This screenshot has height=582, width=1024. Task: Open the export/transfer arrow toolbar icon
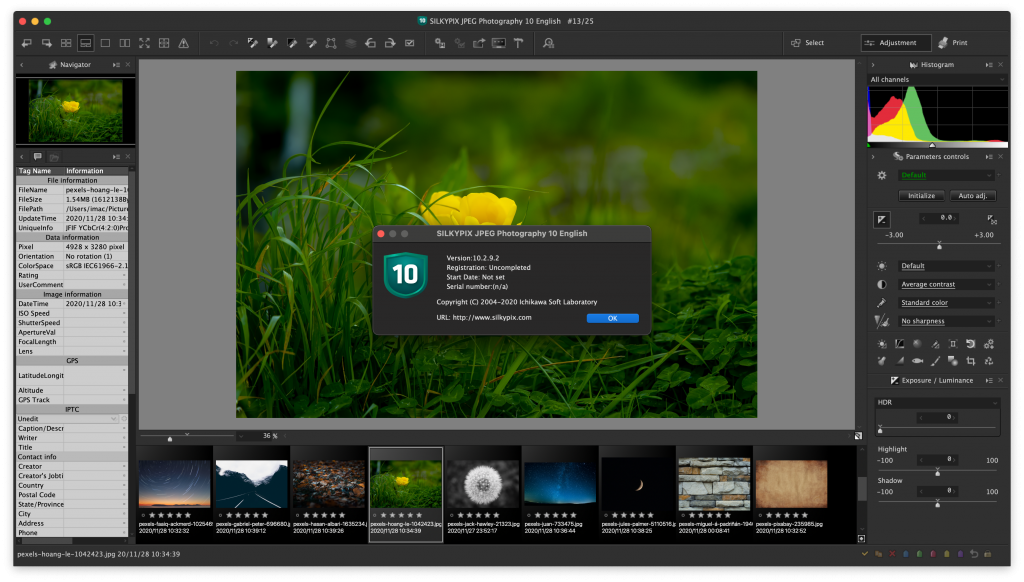point(479,43)
